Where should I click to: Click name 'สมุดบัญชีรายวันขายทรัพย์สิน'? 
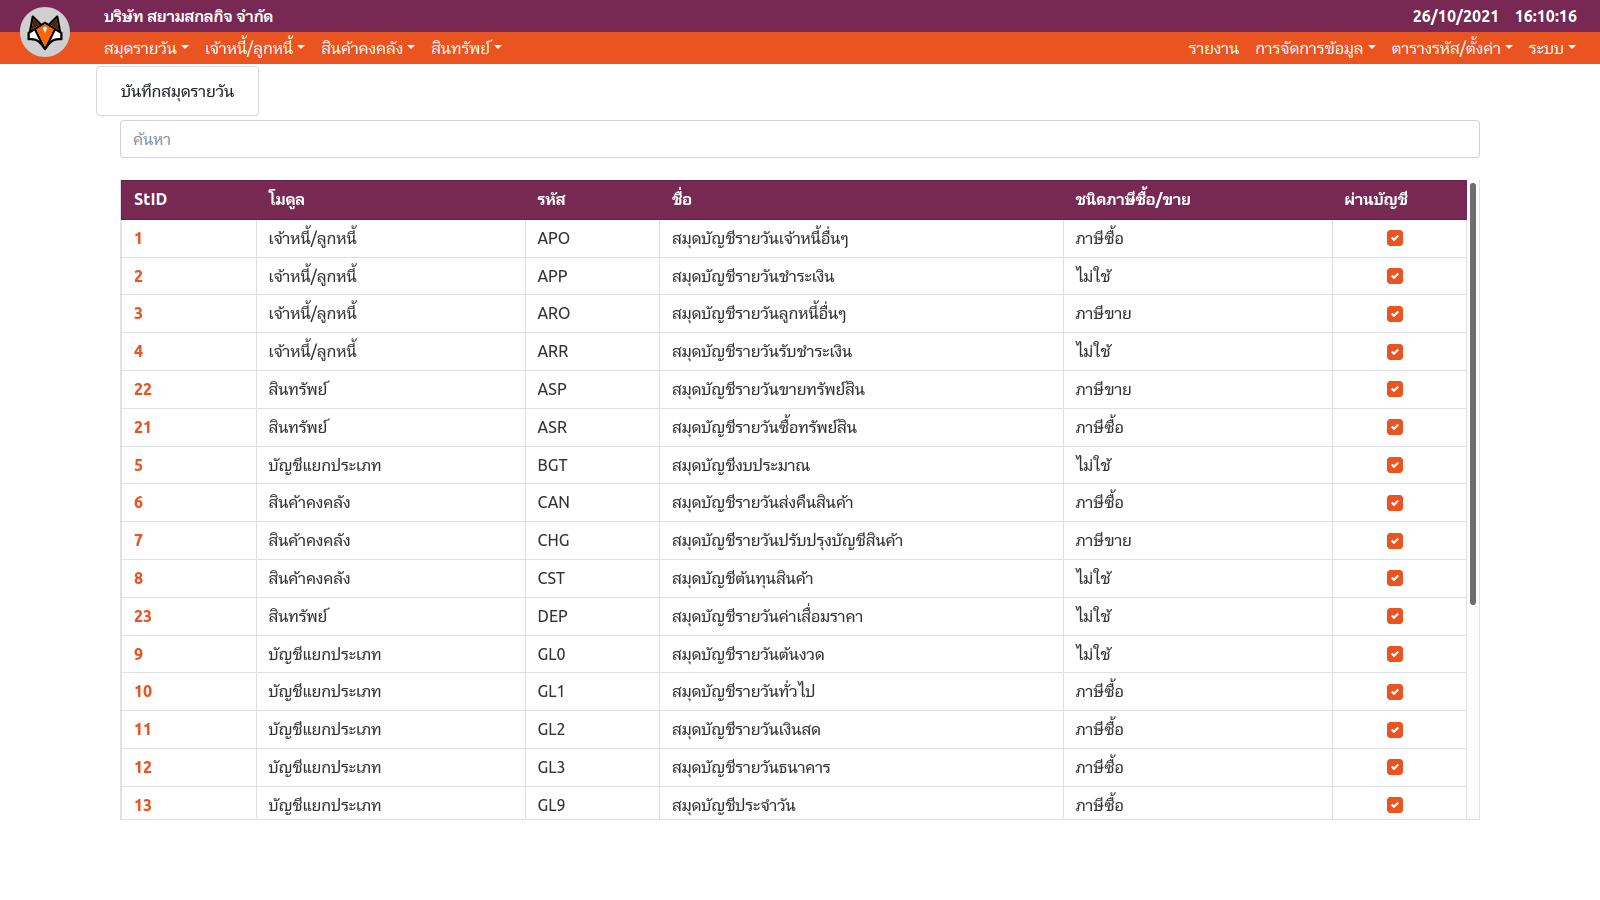[x=768, y=389]
